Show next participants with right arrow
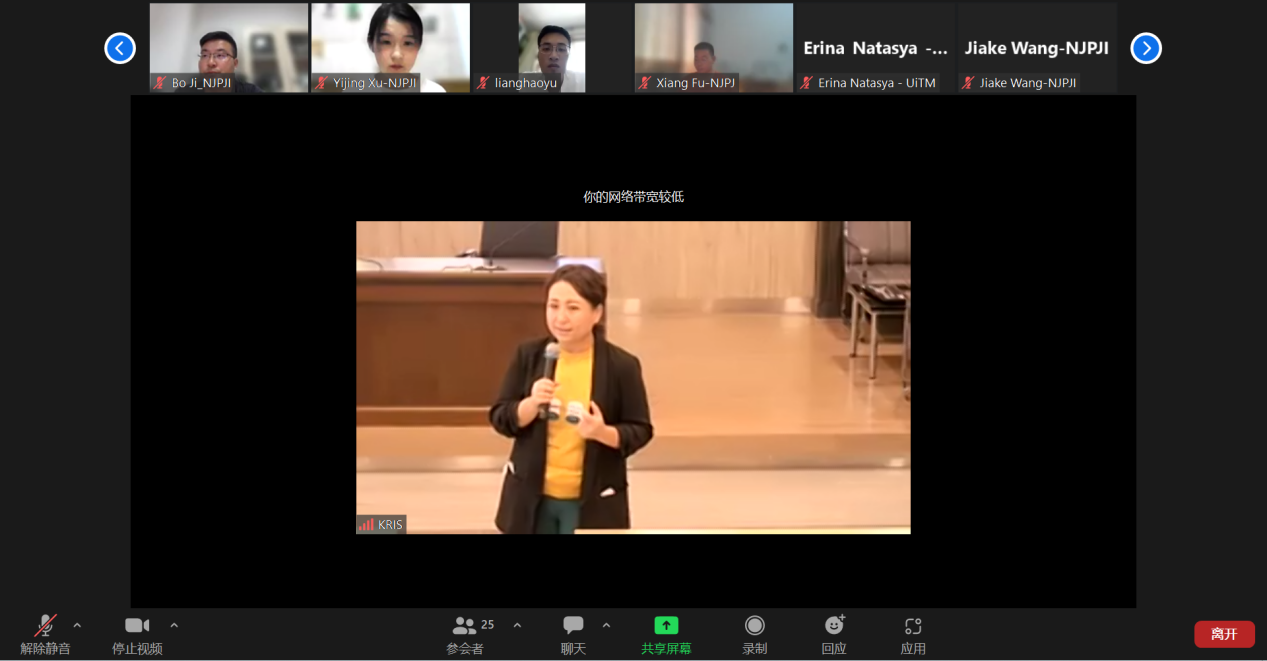This screenshot has width=1267, height=661. [x=1145, y=48]
